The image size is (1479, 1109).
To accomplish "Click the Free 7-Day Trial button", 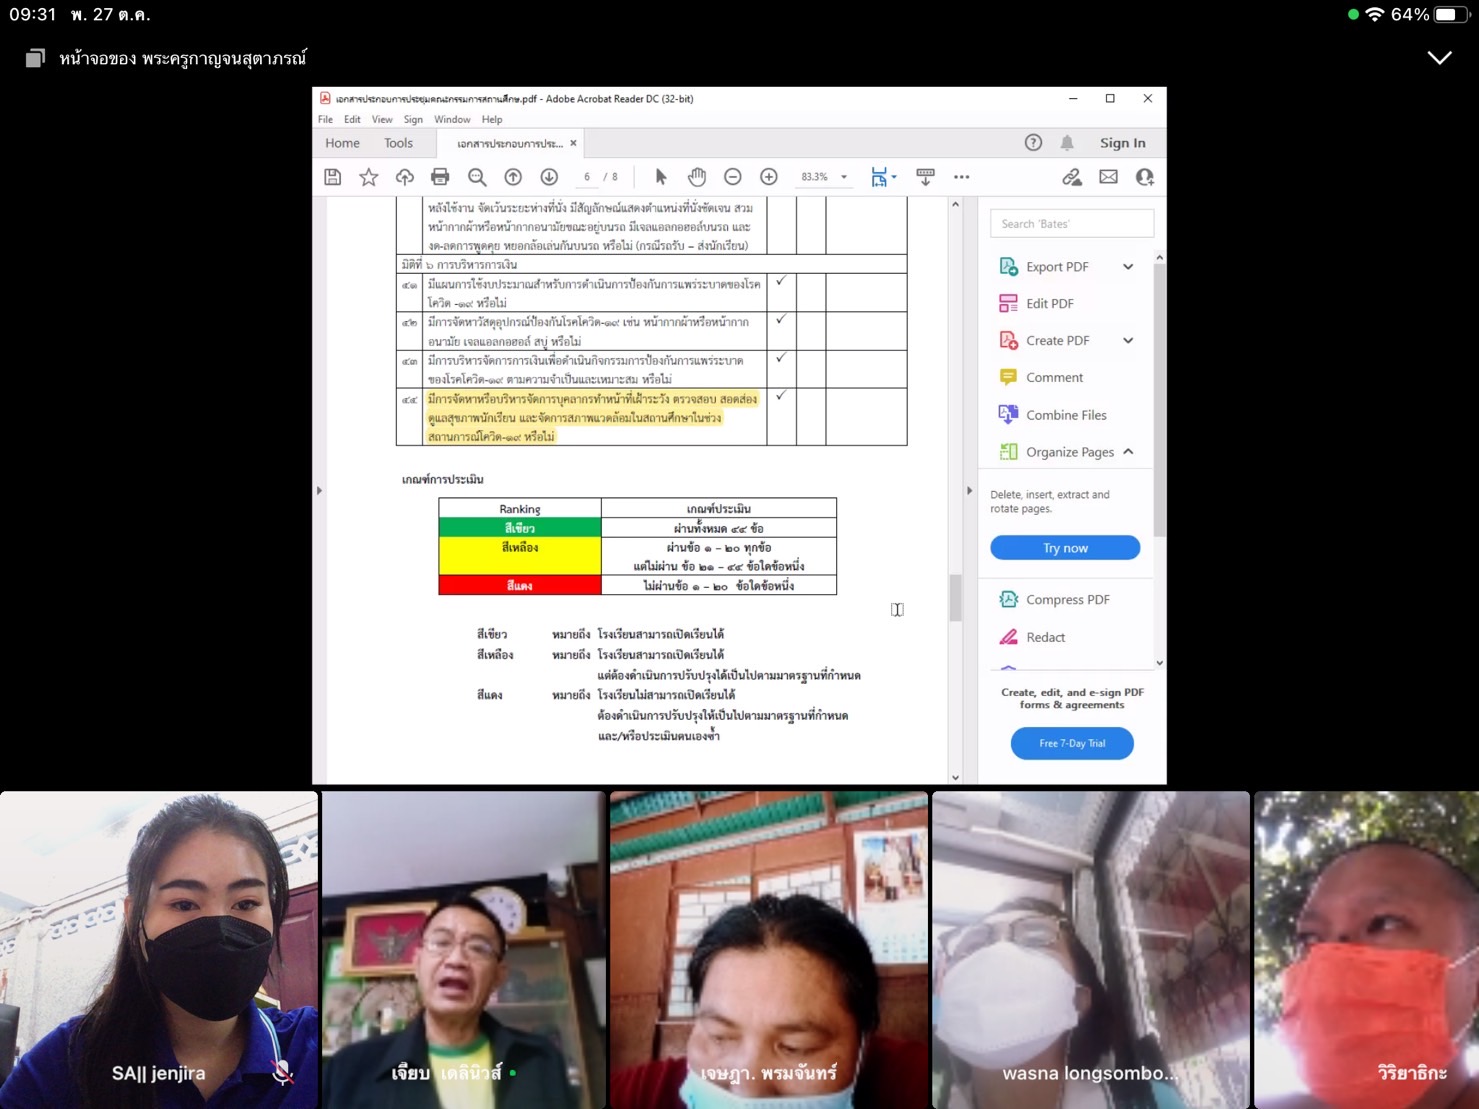I will coord(1072,743).
